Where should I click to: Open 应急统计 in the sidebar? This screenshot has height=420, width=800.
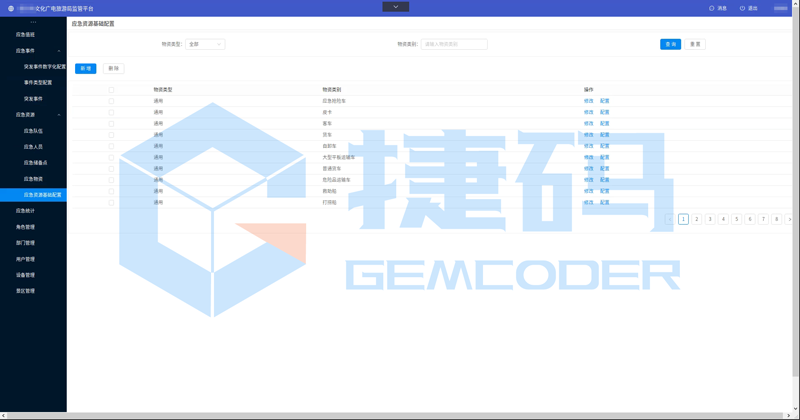point(25,211)
